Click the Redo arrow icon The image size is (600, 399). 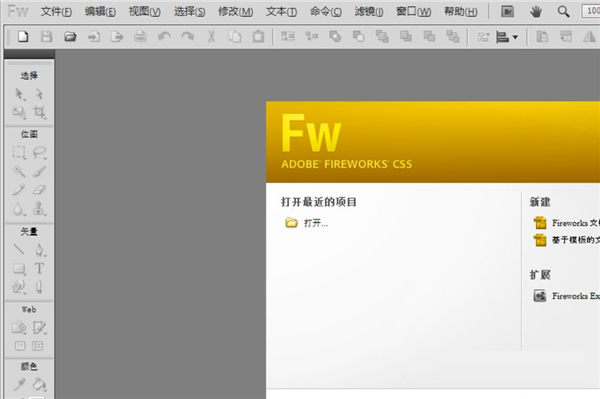click(188, 37)
